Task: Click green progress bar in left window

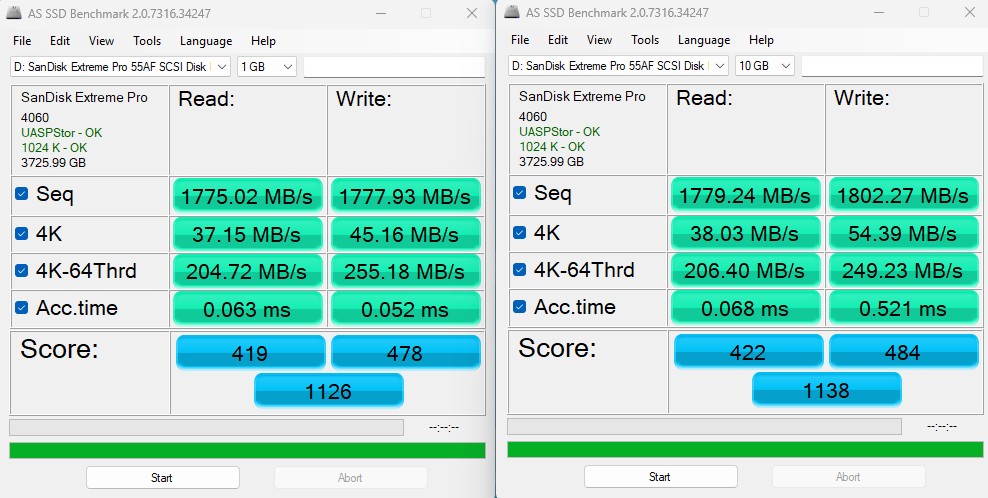Action: tap(247, 450)
